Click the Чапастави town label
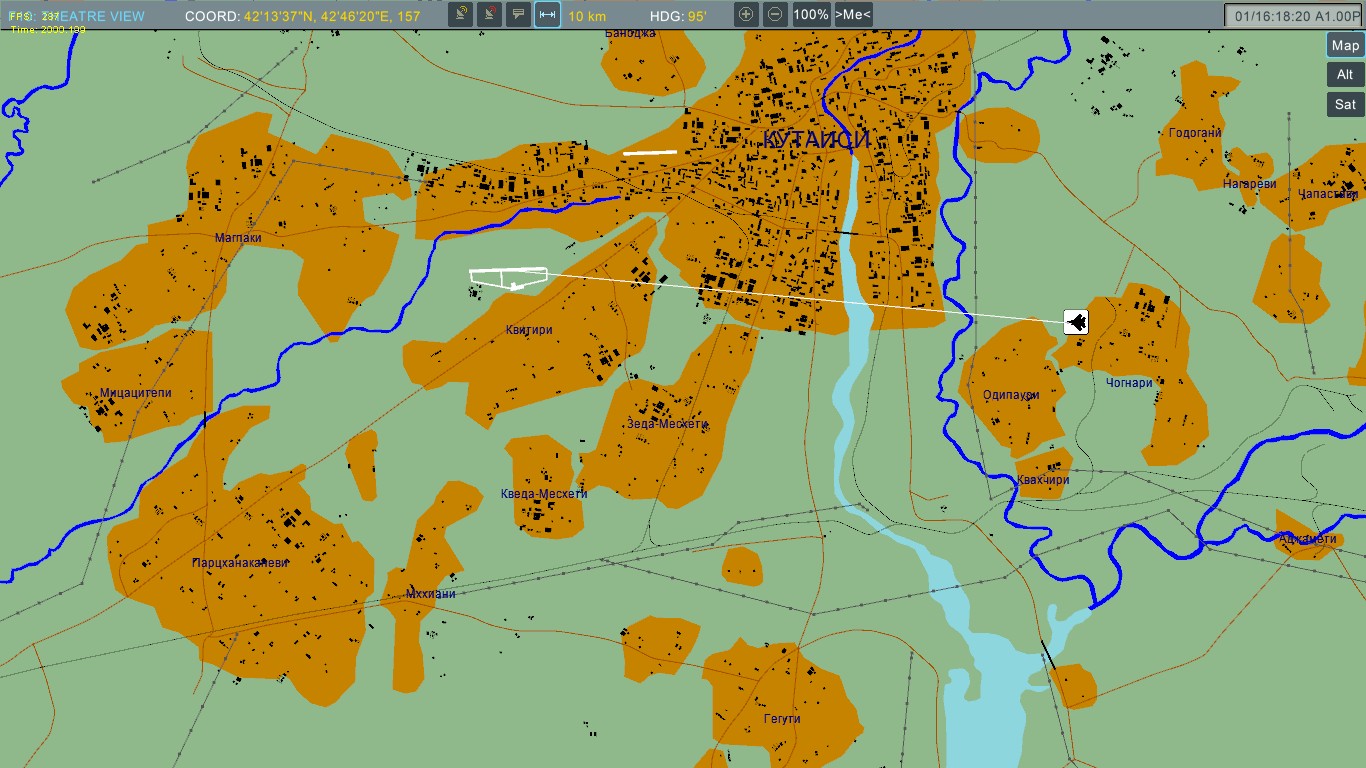 click(x=1329, y=194)
